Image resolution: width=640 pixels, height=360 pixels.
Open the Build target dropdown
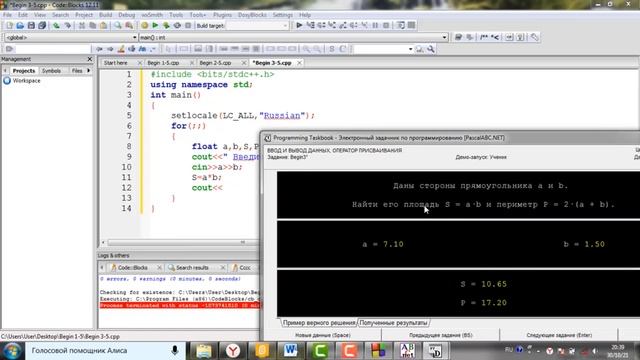(257, 25)
